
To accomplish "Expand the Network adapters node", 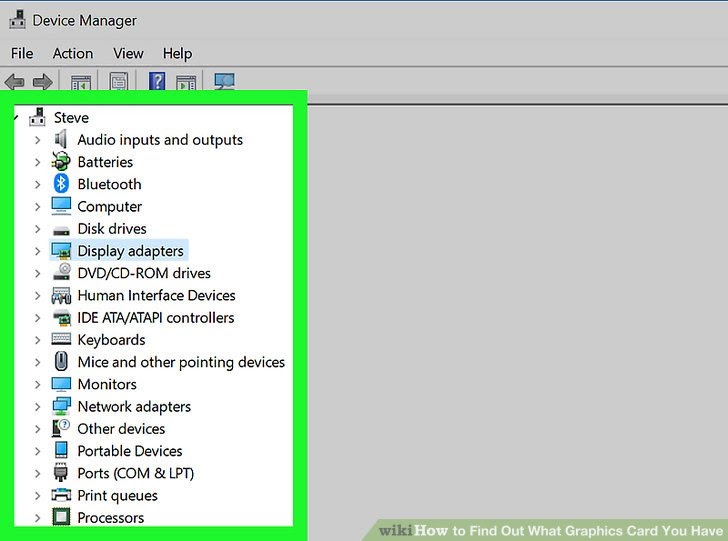I will pos(38,406).
